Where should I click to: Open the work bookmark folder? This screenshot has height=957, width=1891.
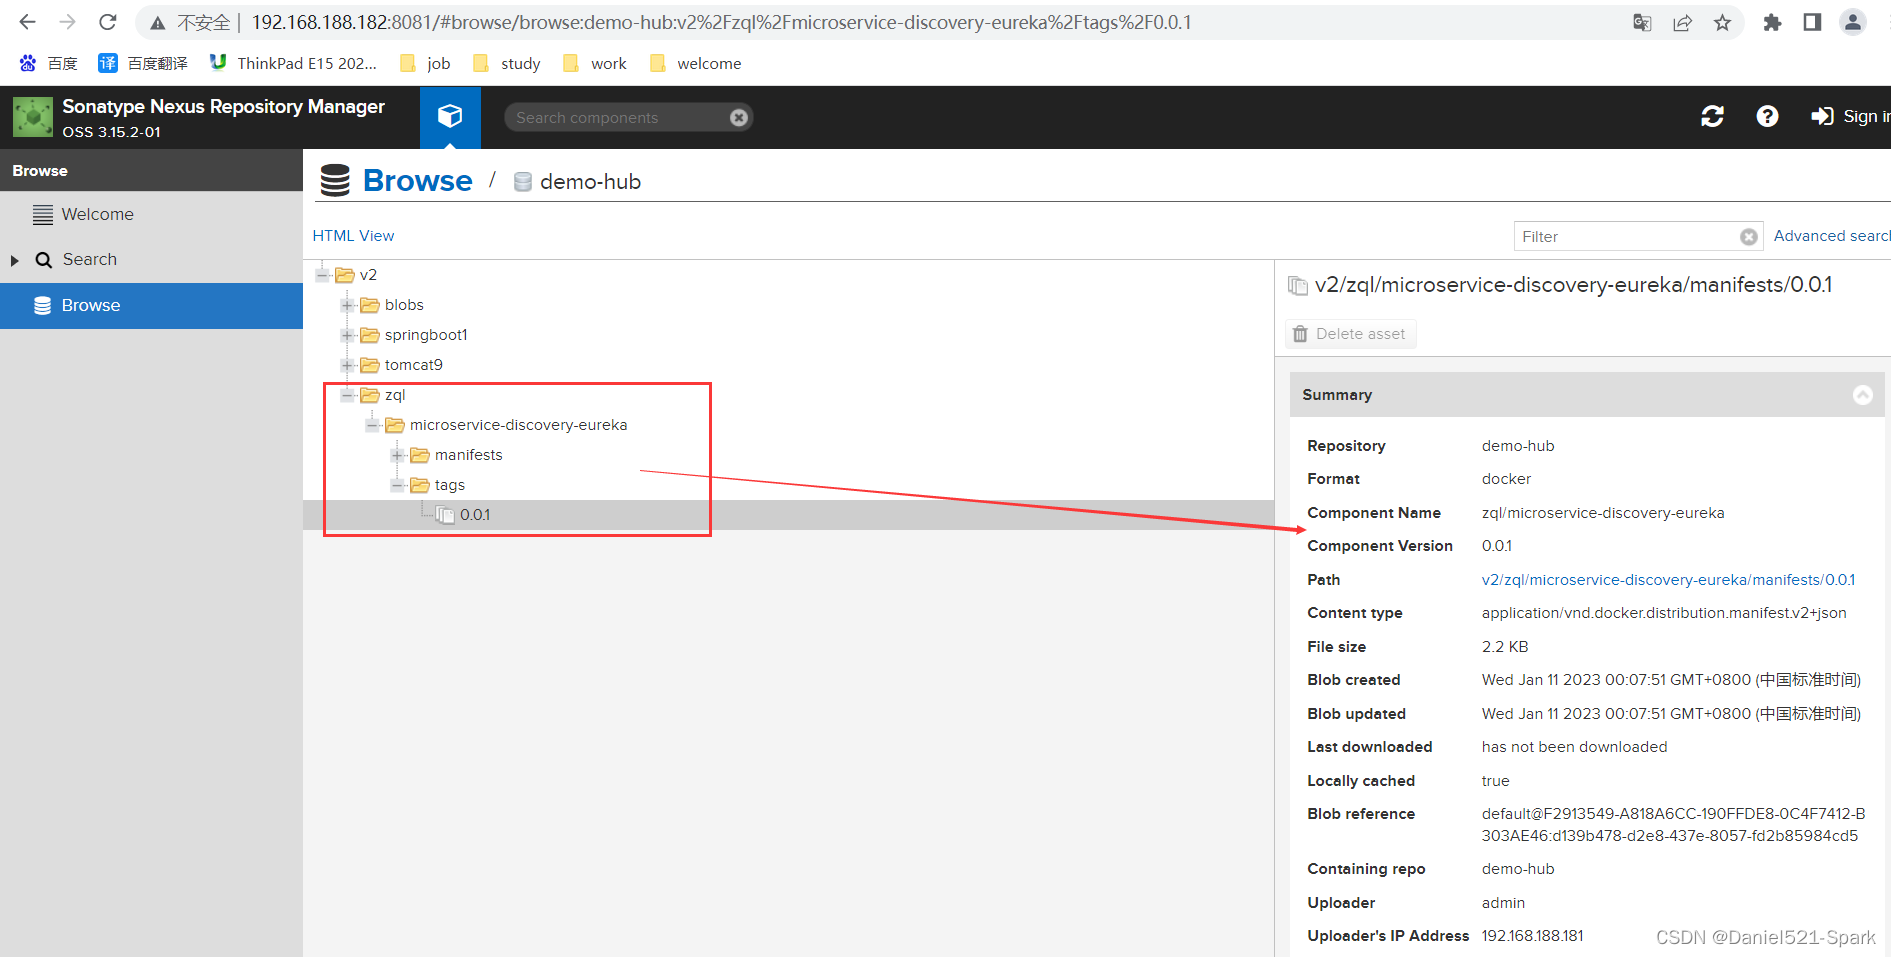pyautogui.click(x=595, y=63)
